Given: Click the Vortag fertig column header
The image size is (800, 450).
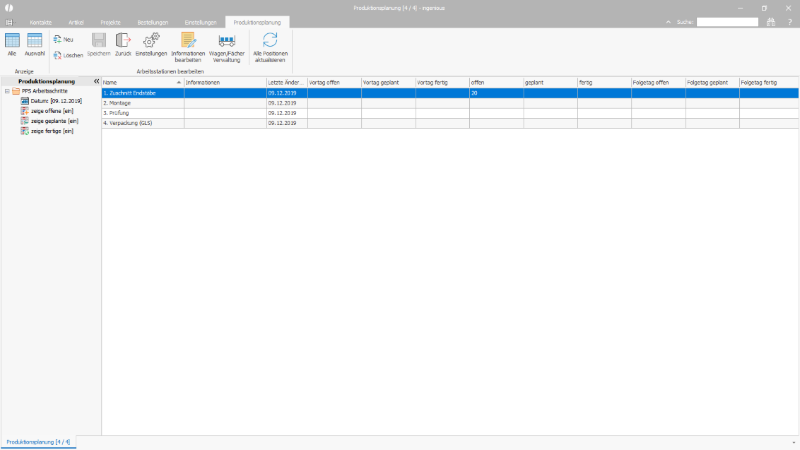Looking at the screenshot, I should click(x=442, y=82).
